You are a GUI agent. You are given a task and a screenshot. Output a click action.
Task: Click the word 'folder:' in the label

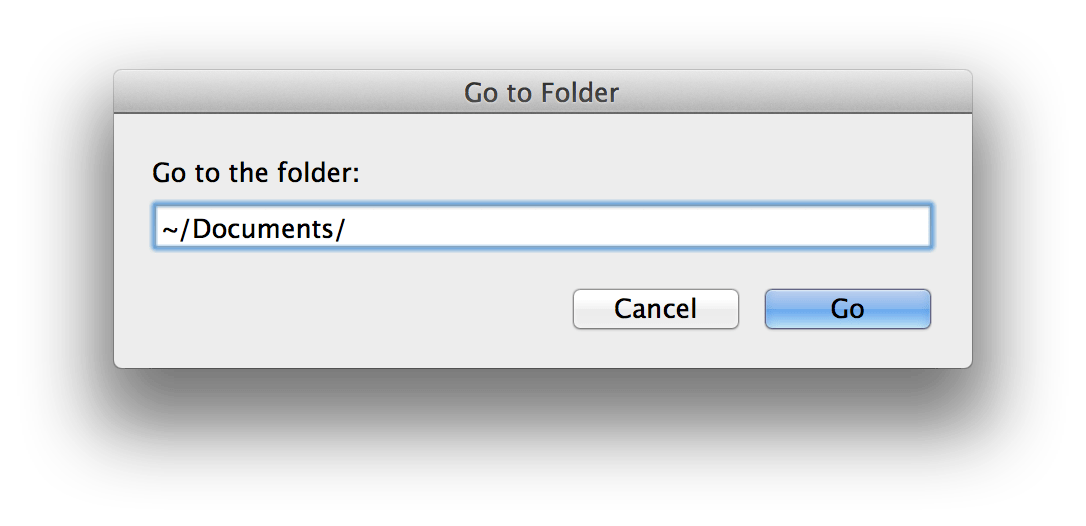(x=321, y=172)
